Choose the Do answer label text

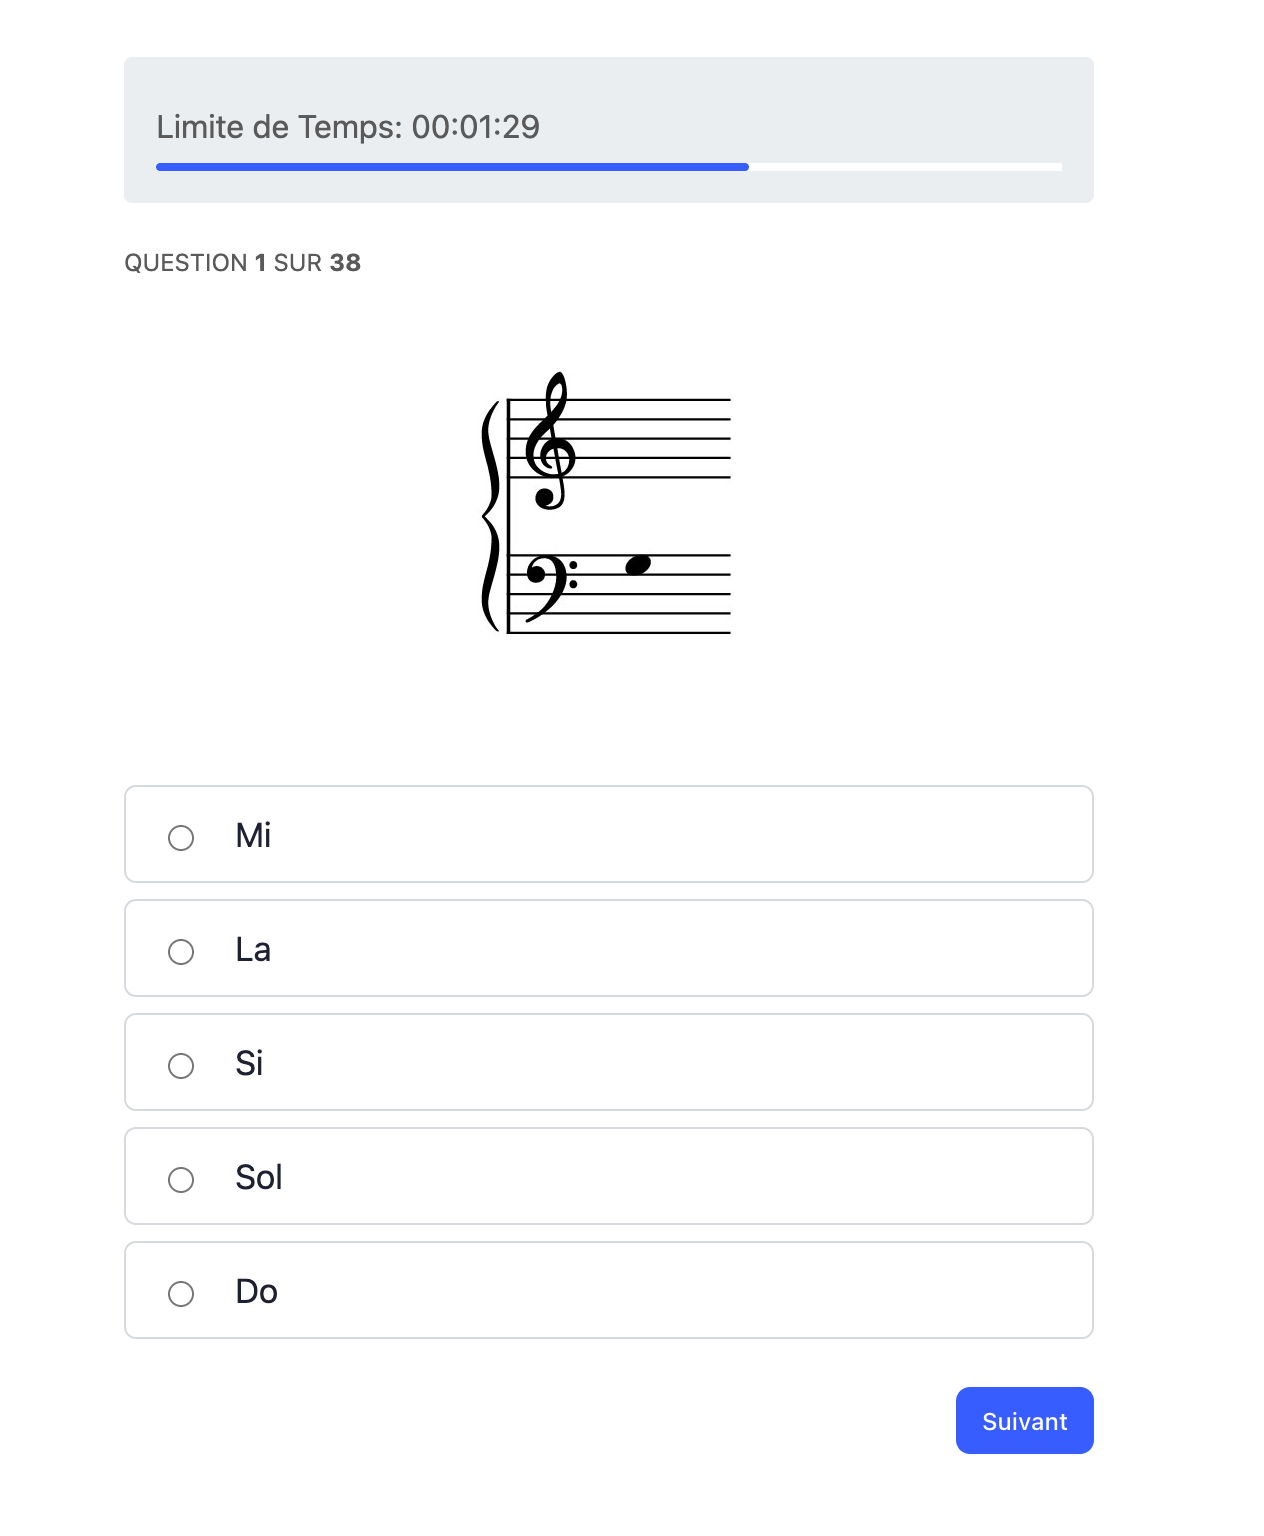256,1291
